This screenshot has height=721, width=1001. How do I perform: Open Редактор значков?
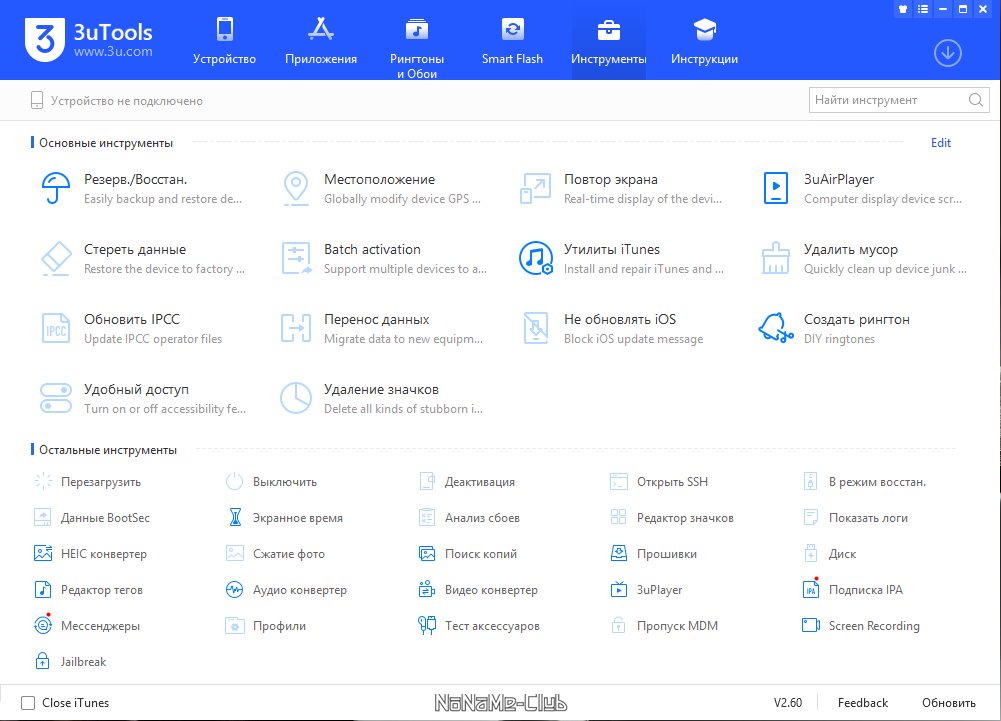[x=672, y=518]
